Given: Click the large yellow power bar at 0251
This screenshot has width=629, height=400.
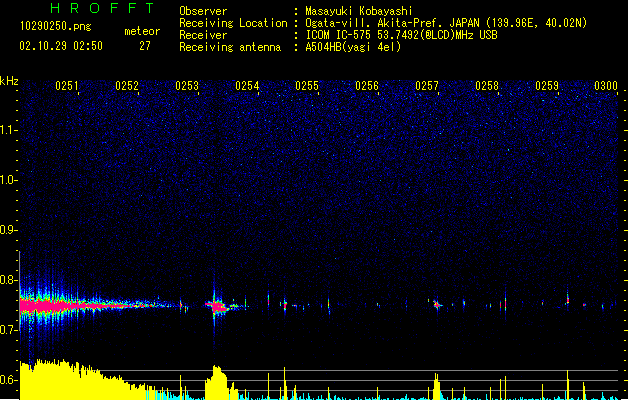Looking at the screenshot, I should tap(80, 380).
